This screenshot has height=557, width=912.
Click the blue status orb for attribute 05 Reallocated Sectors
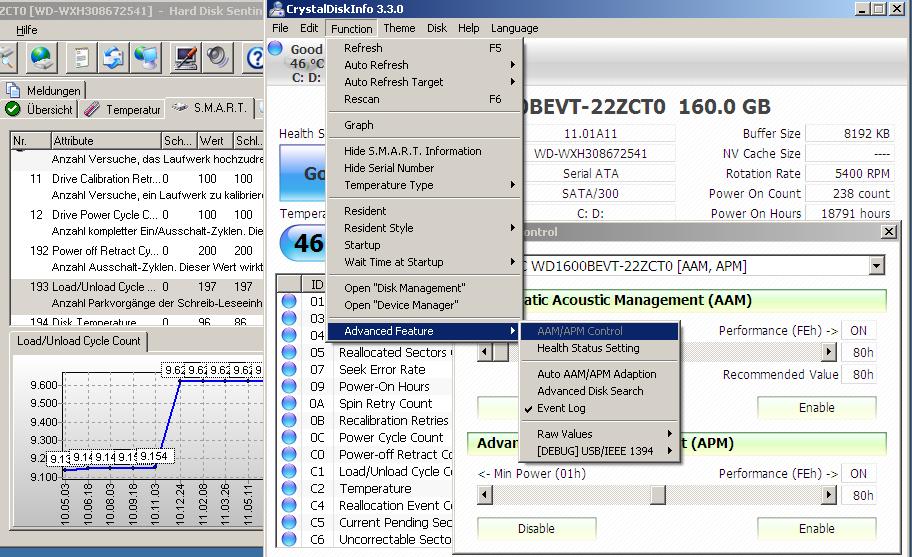pos(289,352)
